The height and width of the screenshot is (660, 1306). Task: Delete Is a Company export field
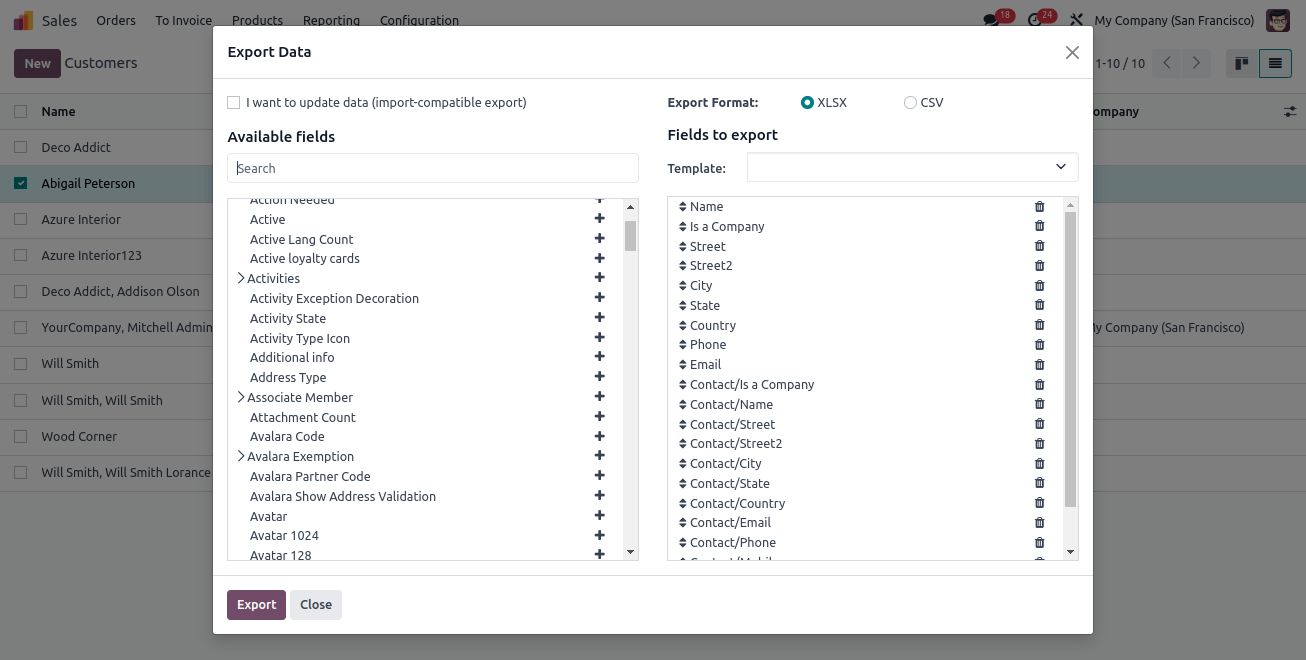1040,226
